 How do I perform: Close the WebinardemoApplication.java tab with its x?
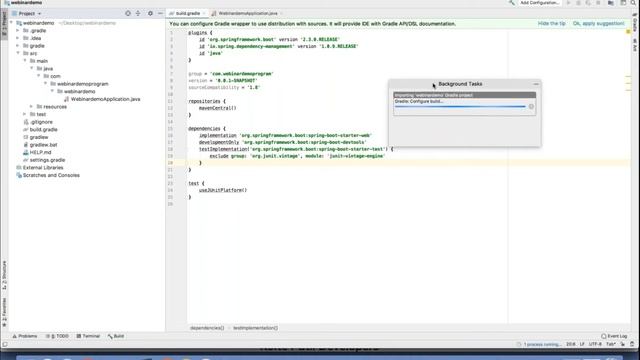[281, 13]
